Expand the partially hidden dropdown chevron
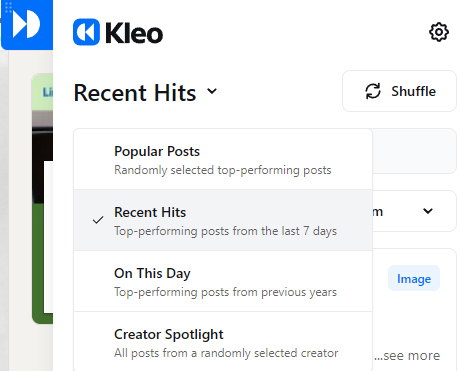 tap(428, 211)
